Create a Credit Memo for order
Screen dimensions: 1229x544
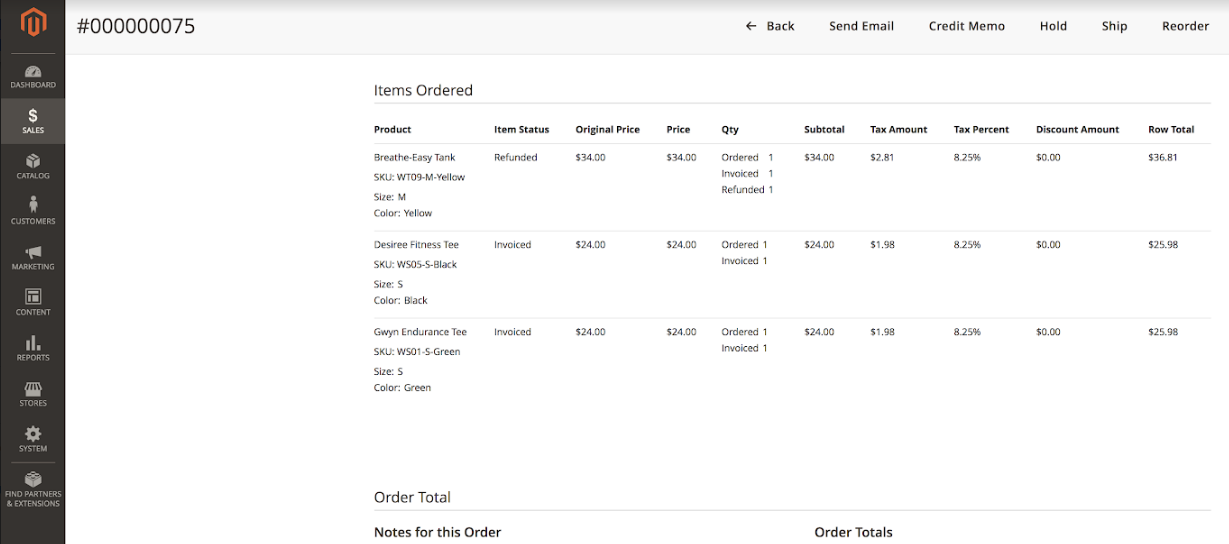(966, 26)
